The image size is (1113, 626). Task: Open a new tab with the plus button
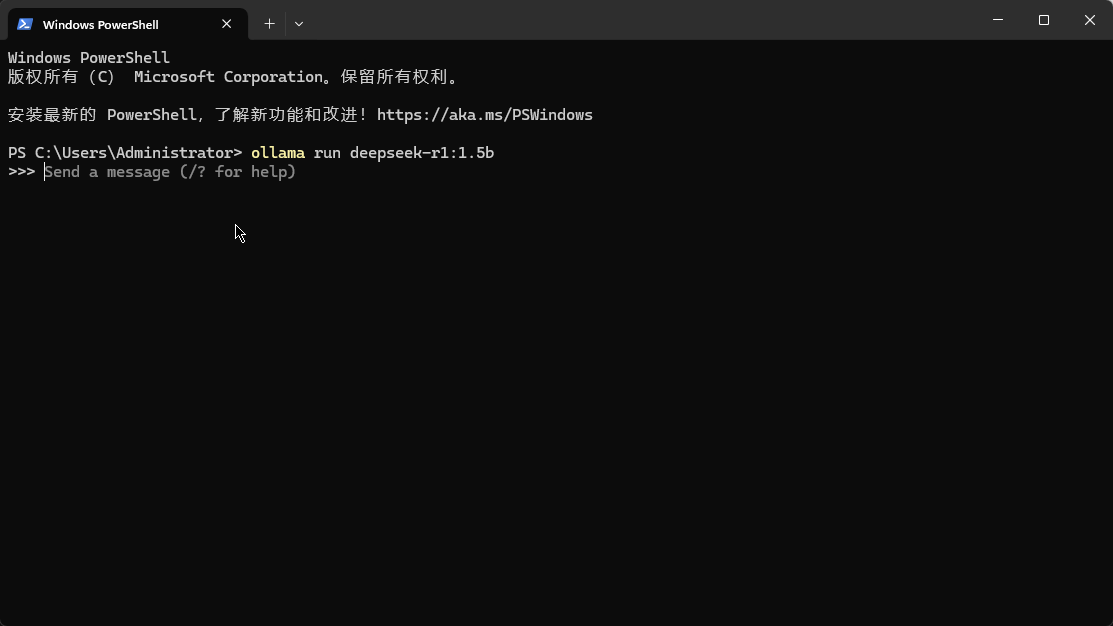click(x=269, y=23)
